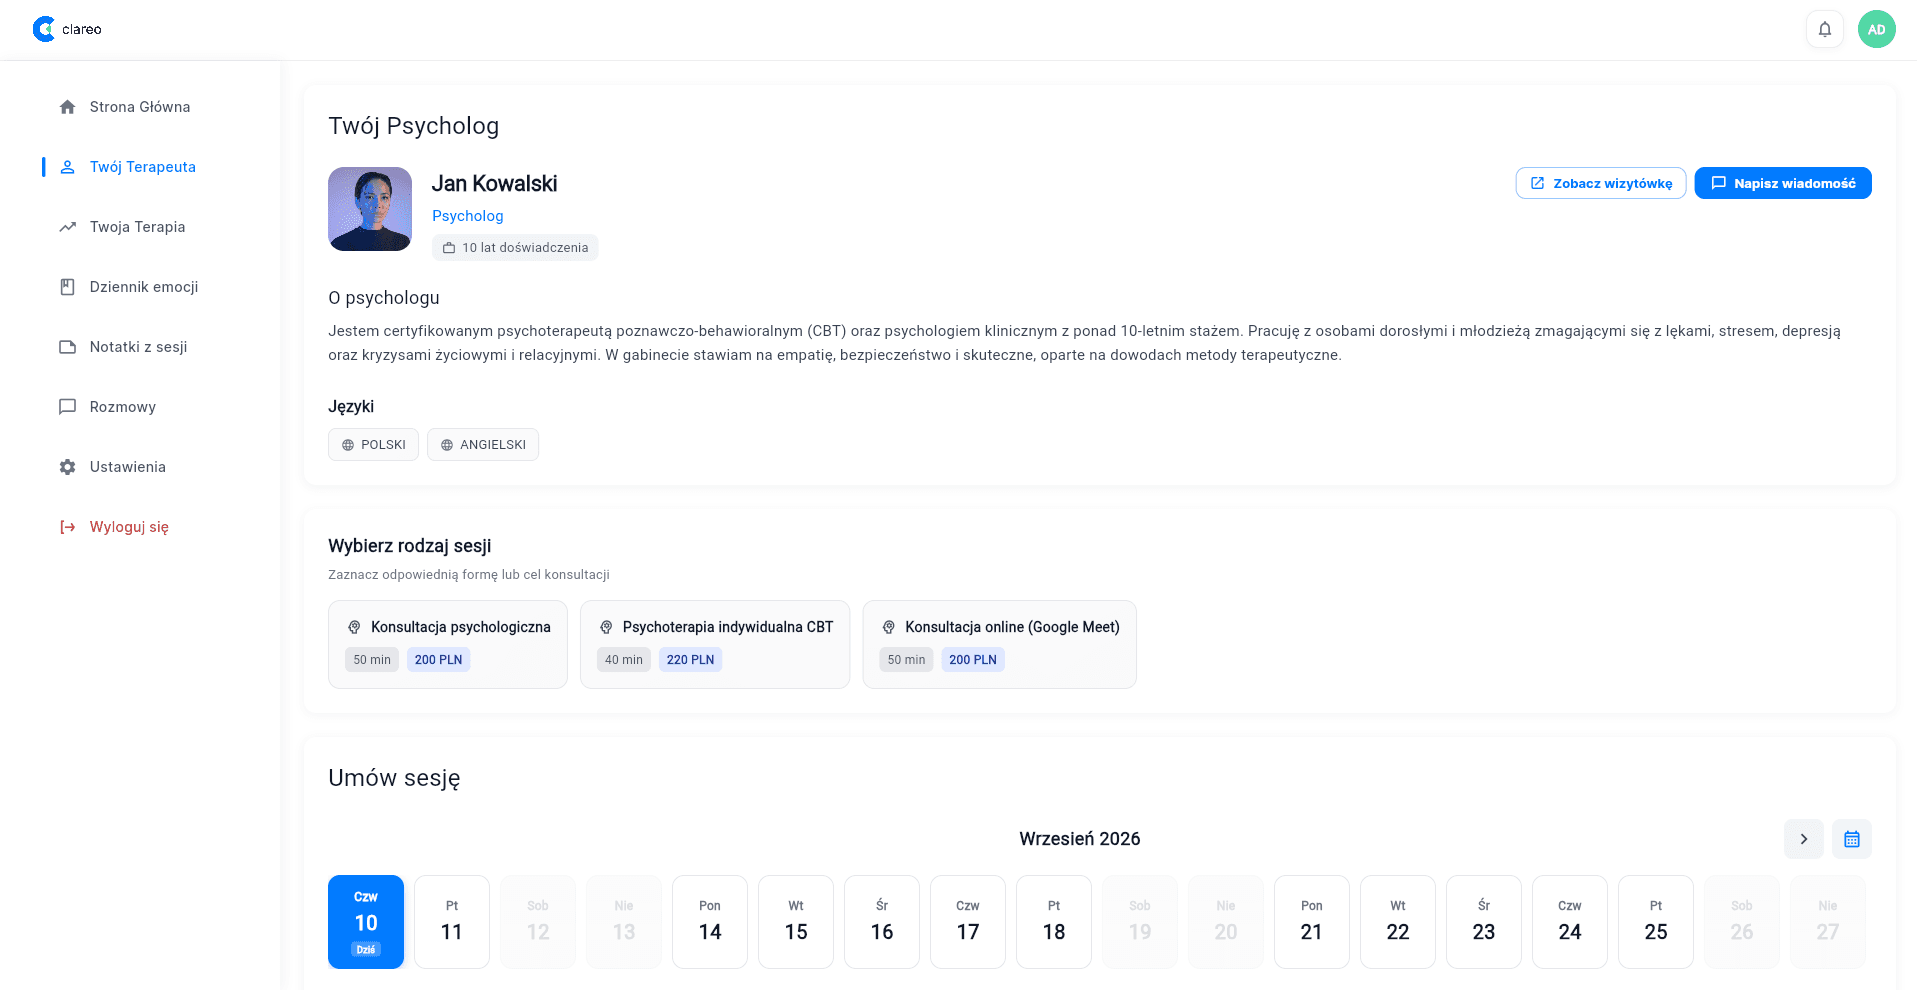Select Konsultacja psychologiczna session type
Viewport: 1917px width, 990px height.
coord(448,644)
